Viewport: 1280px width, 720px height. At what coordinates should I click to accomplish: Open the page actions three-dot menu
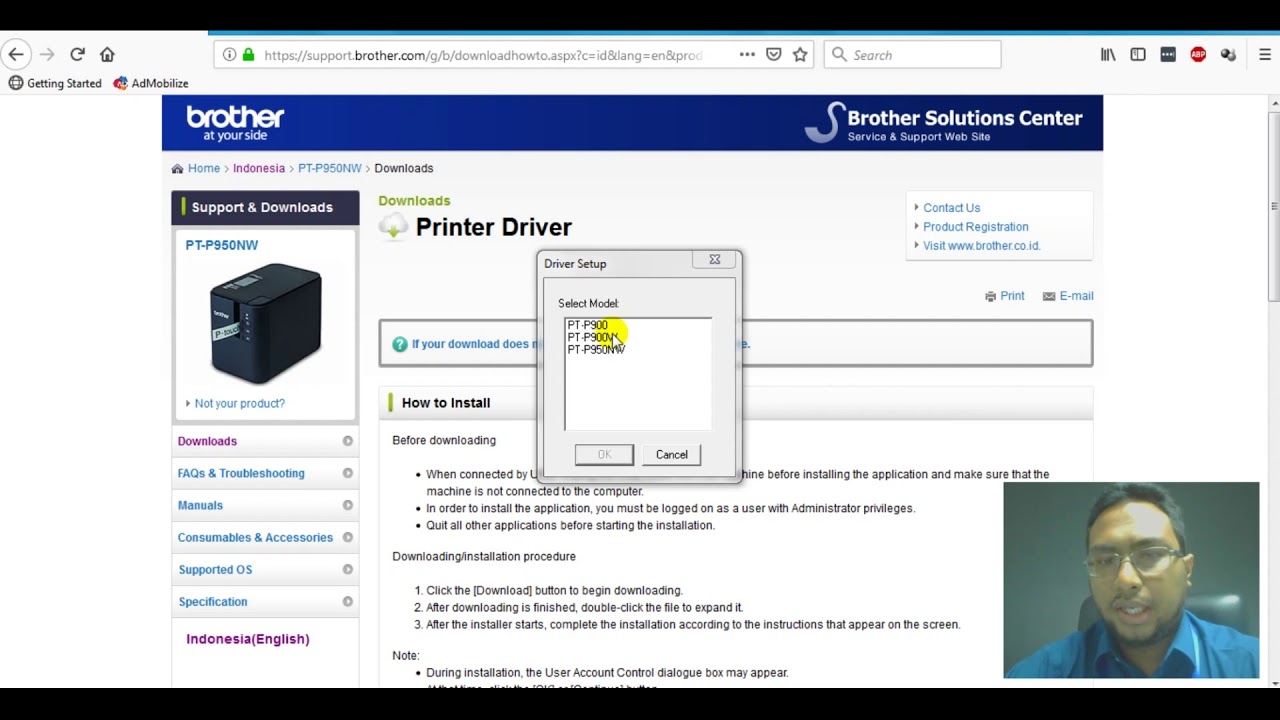click(x=747, y=55)
